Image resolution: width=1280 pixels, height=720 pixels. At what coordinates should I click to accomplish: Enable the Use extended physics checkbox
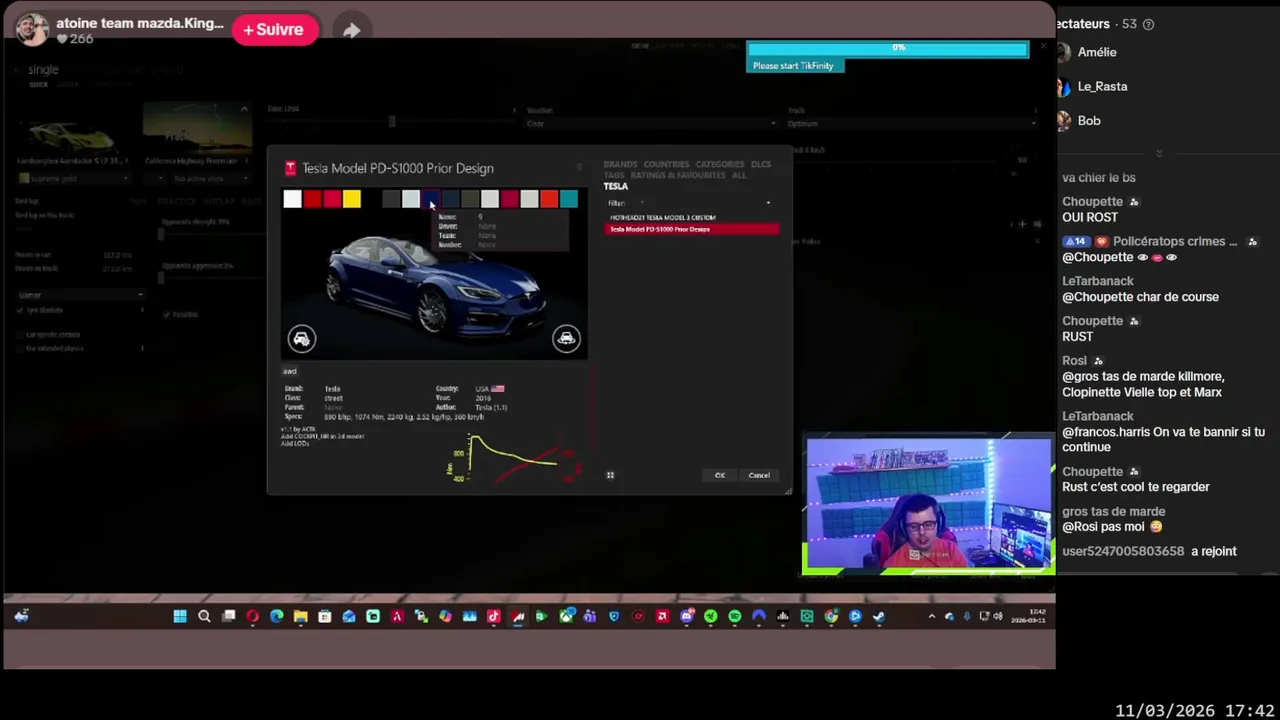tap(20, 348)
